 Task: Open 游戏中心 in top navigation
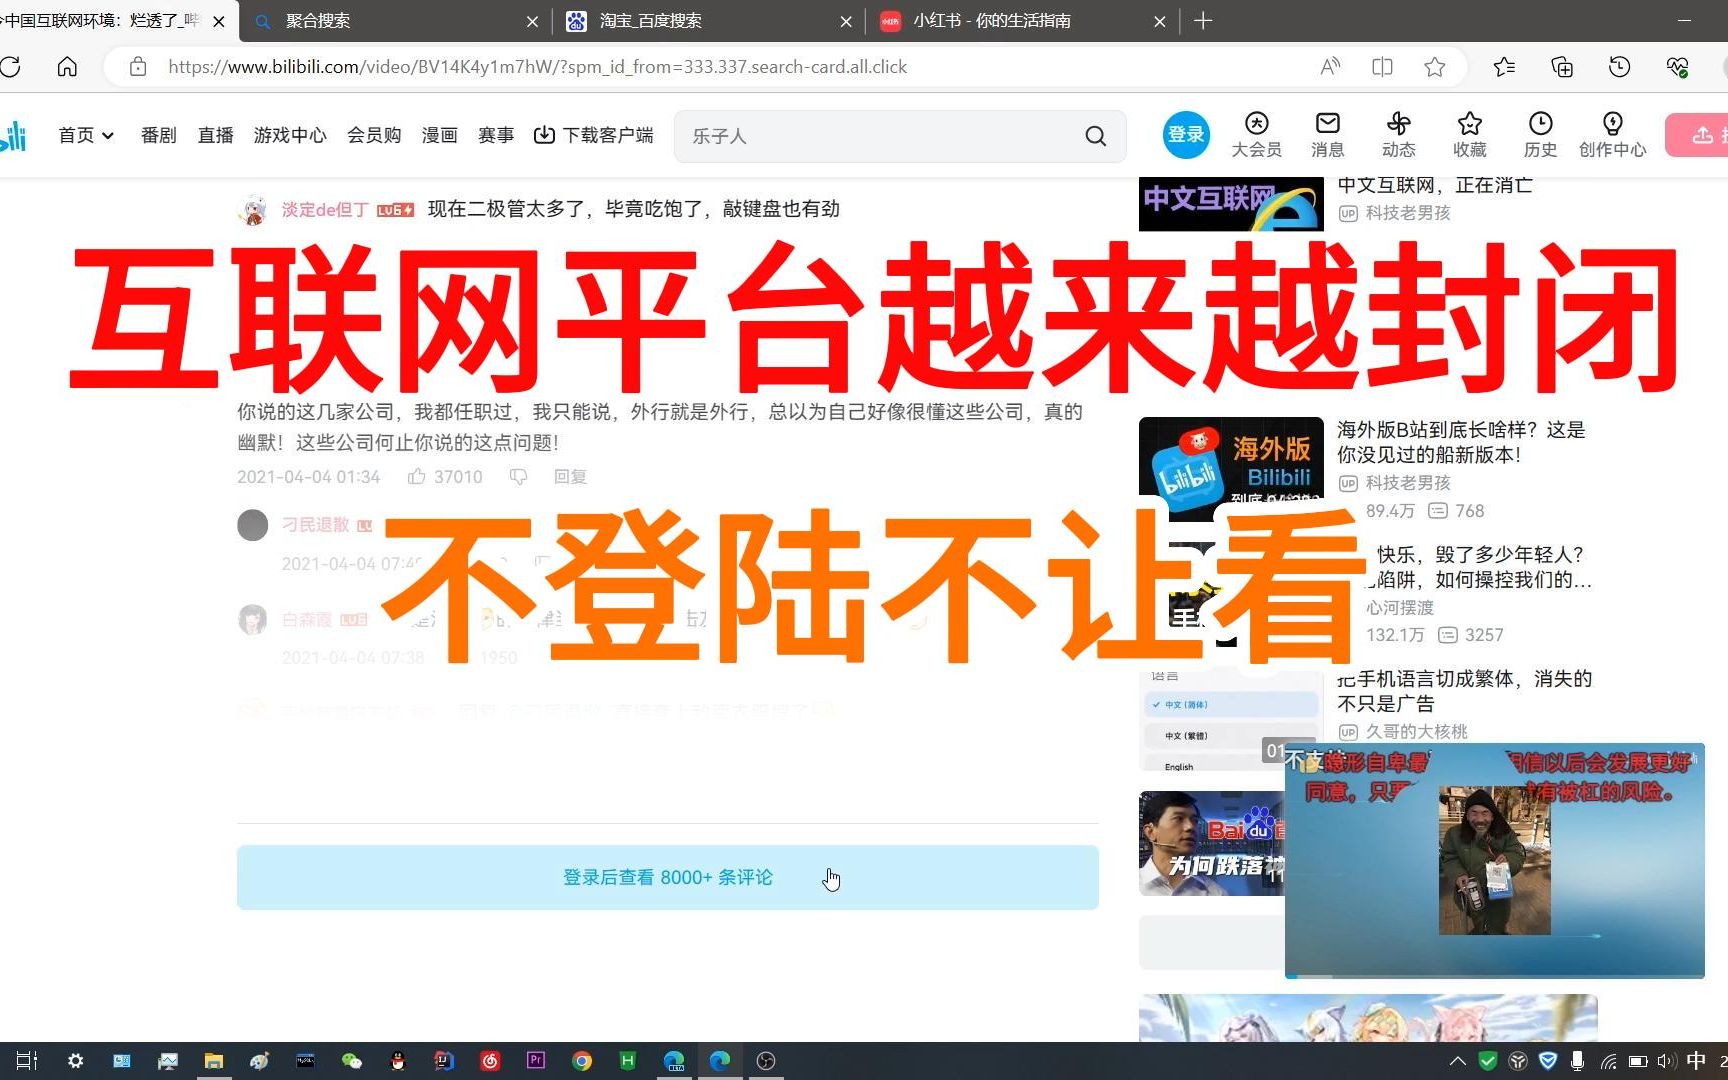click(290, 135)
